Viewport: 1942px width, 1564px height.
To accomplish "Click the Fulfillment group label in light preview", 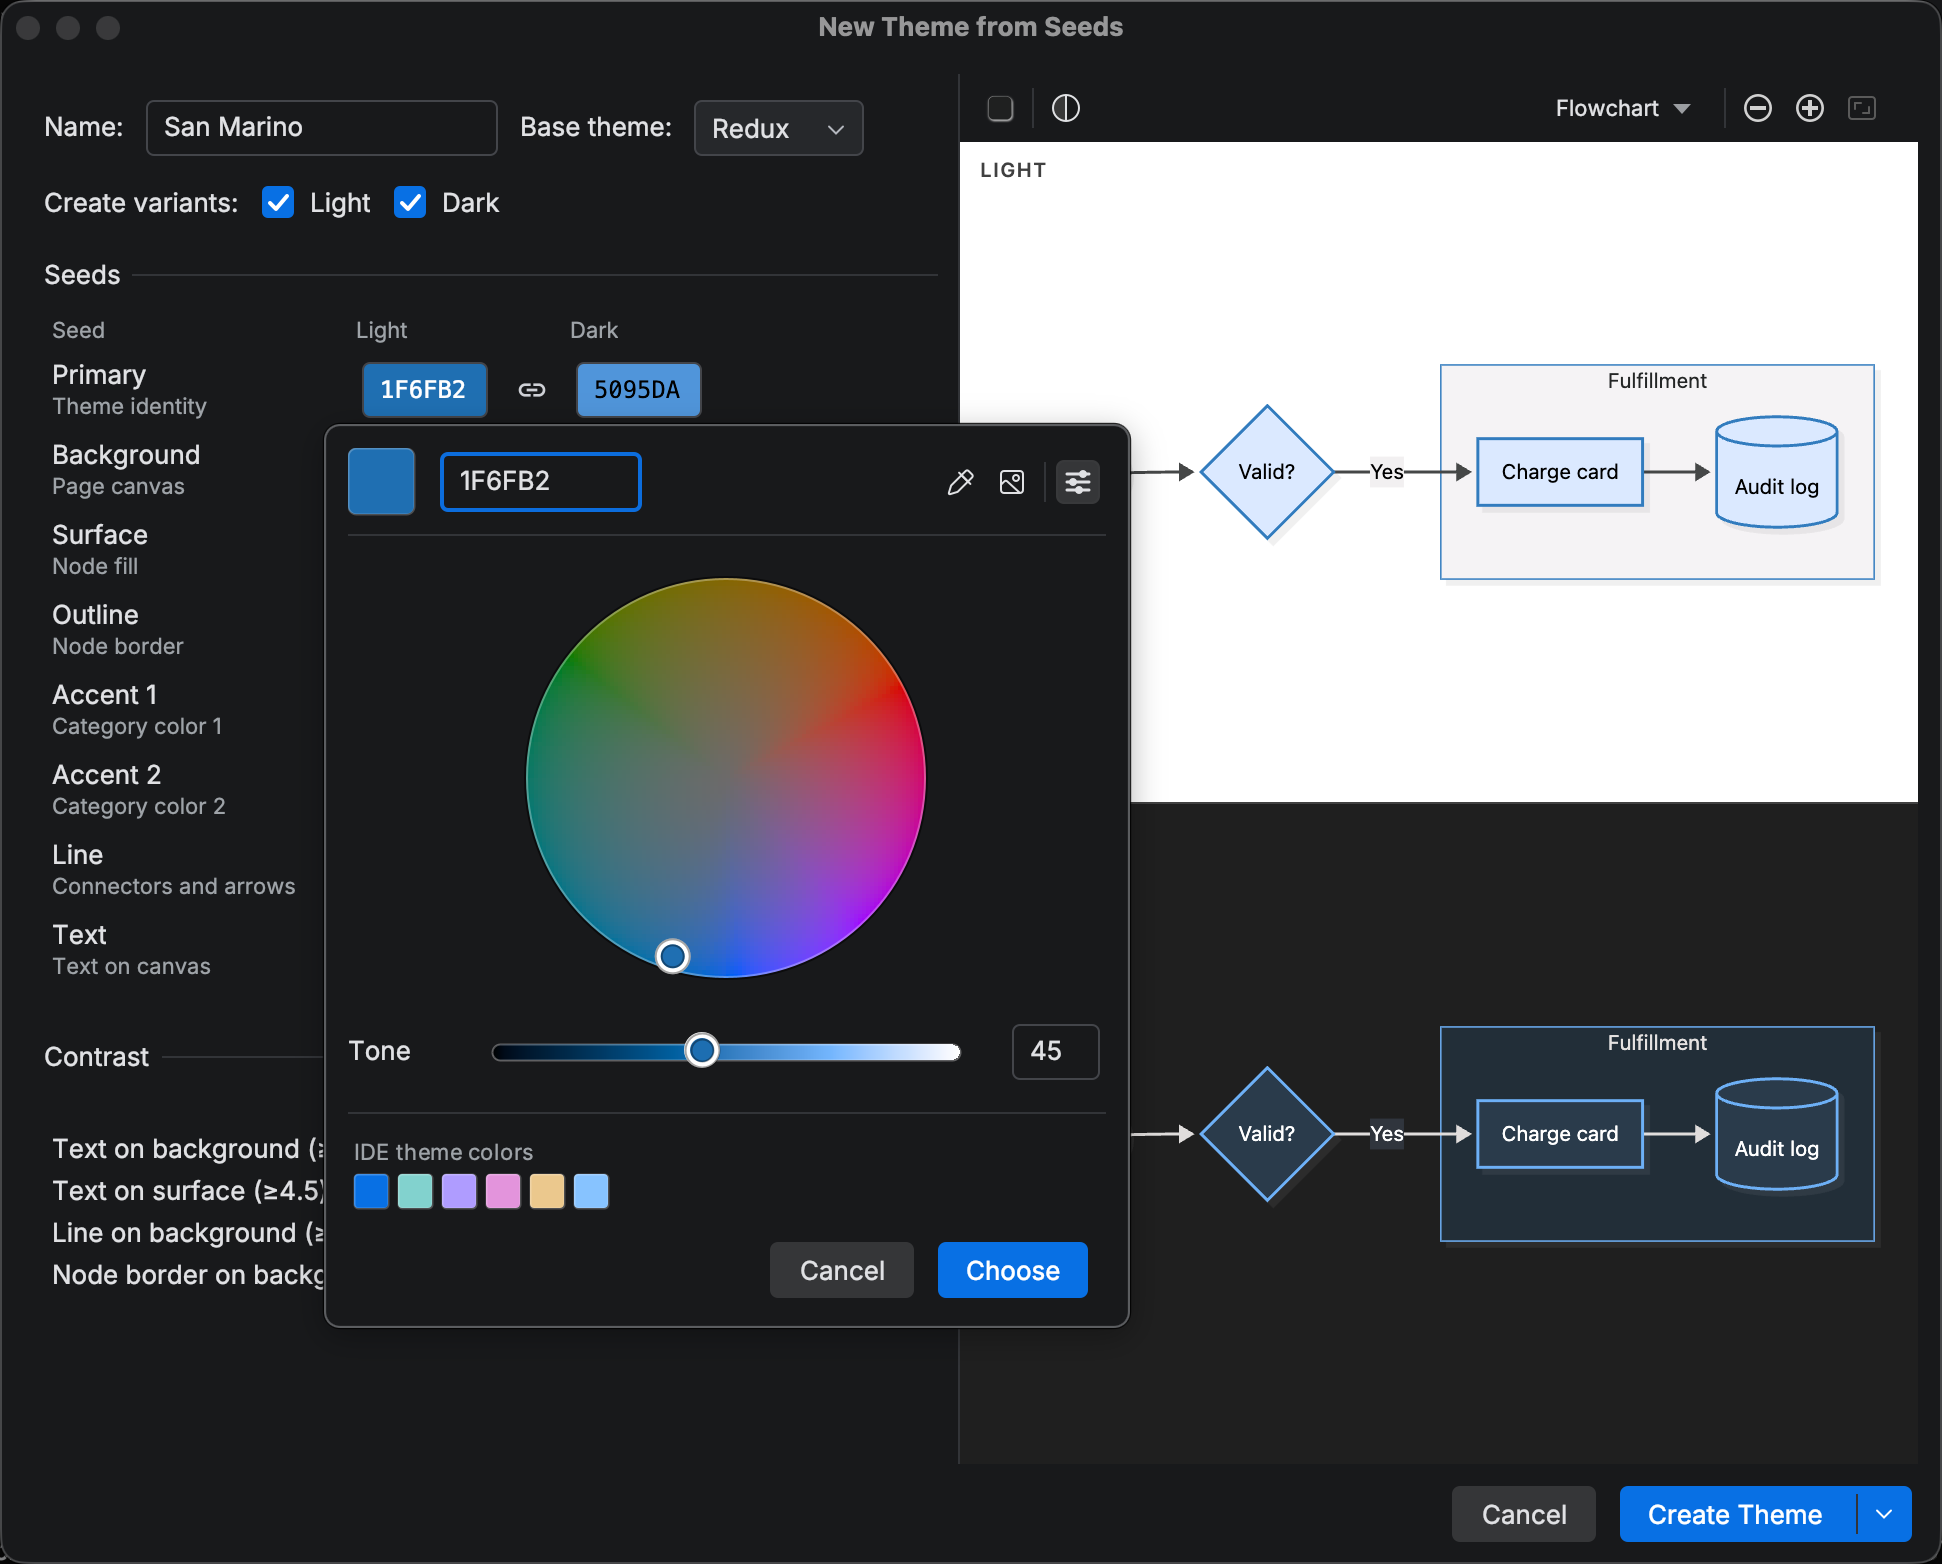I will (x=1657, y=381).
